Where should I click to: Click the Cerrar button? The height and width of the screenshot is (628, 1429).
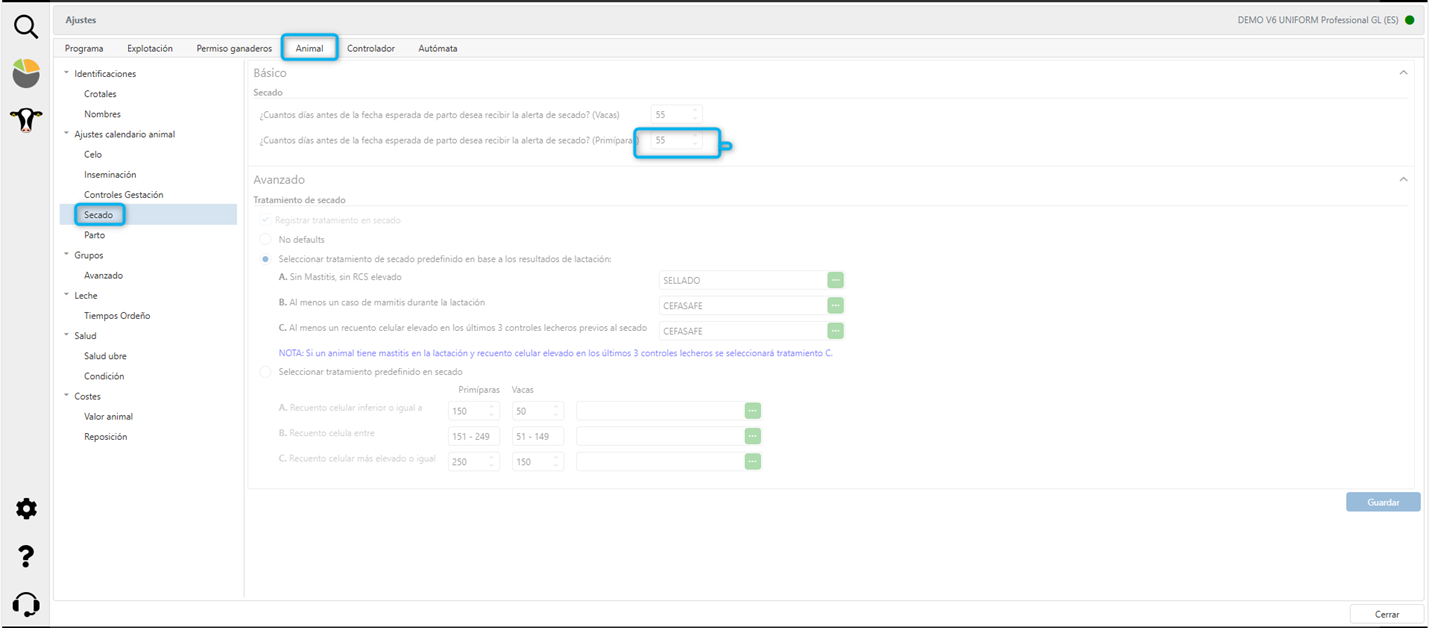tap(1386, 614)
